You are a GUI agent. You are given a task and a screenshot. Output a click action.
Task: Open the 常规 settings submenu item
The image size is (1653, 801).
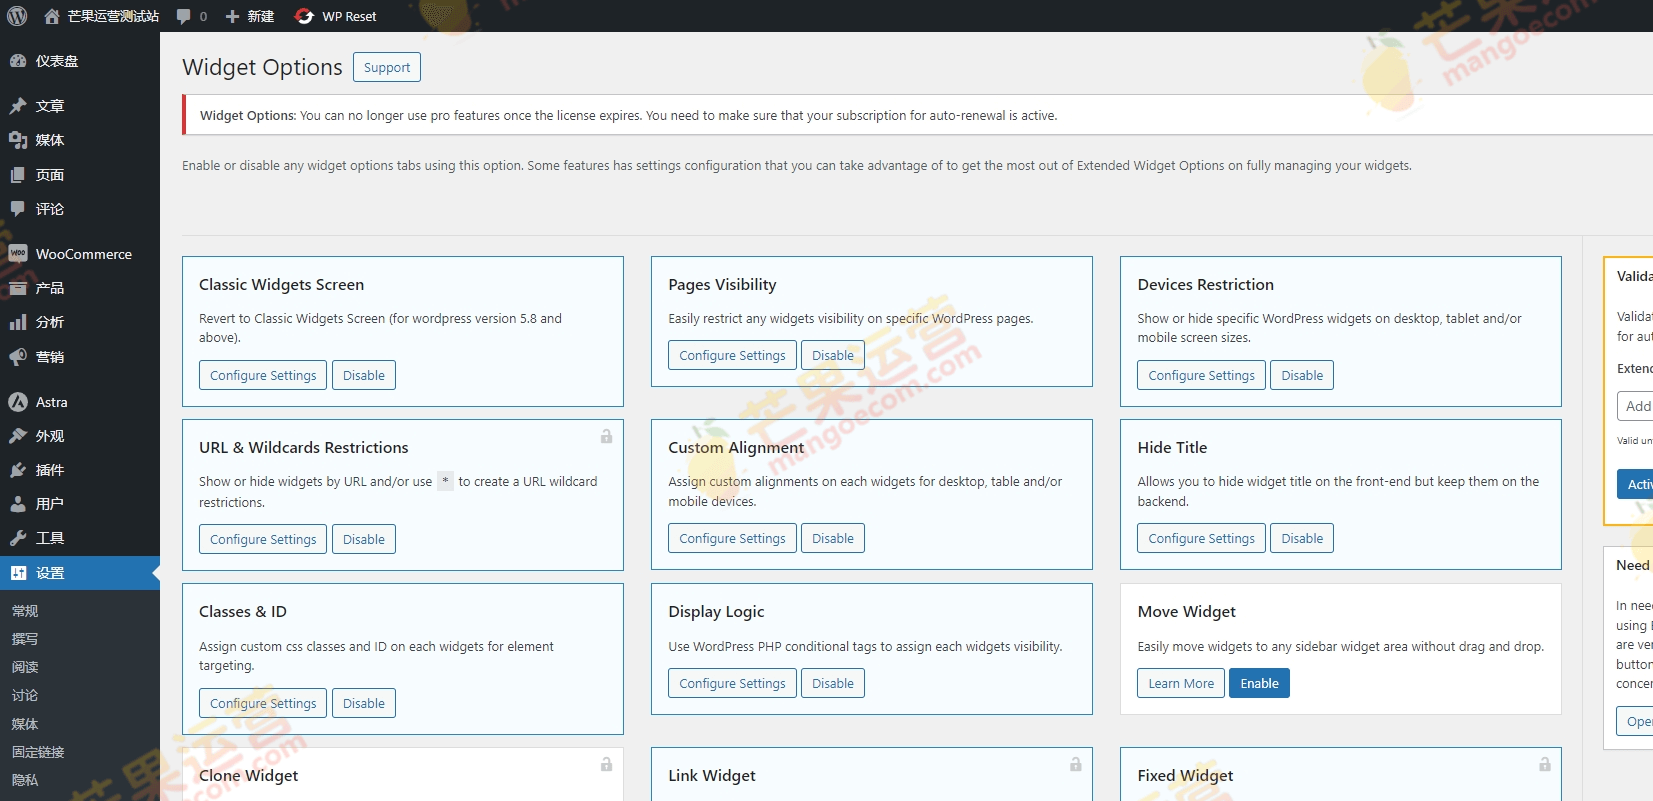(x=25, y=611)
